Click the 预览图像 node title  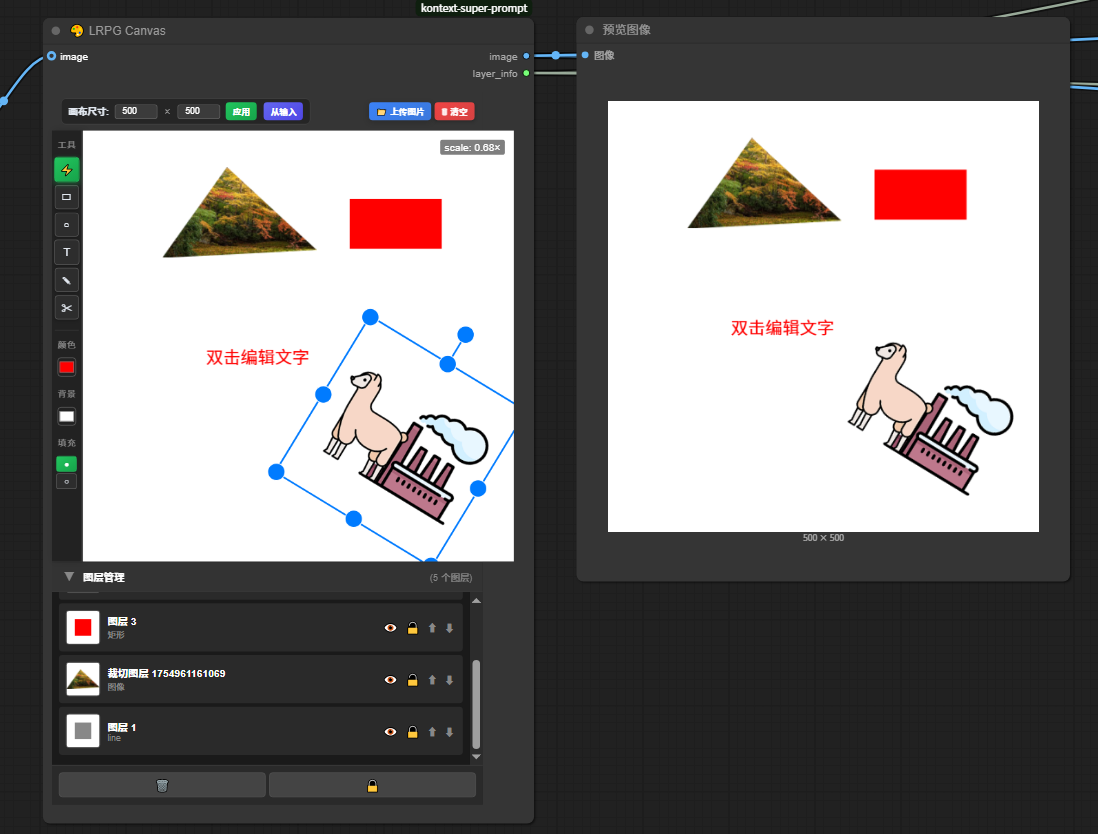pos(627,30)
